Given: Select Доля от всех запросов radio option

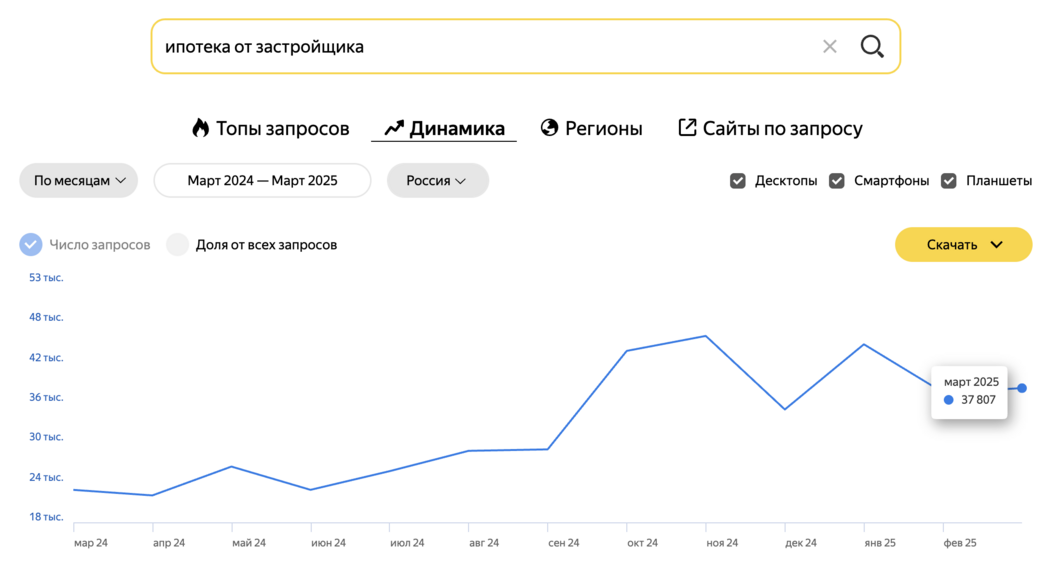Looking at the screenshot, I should (177, 244).
